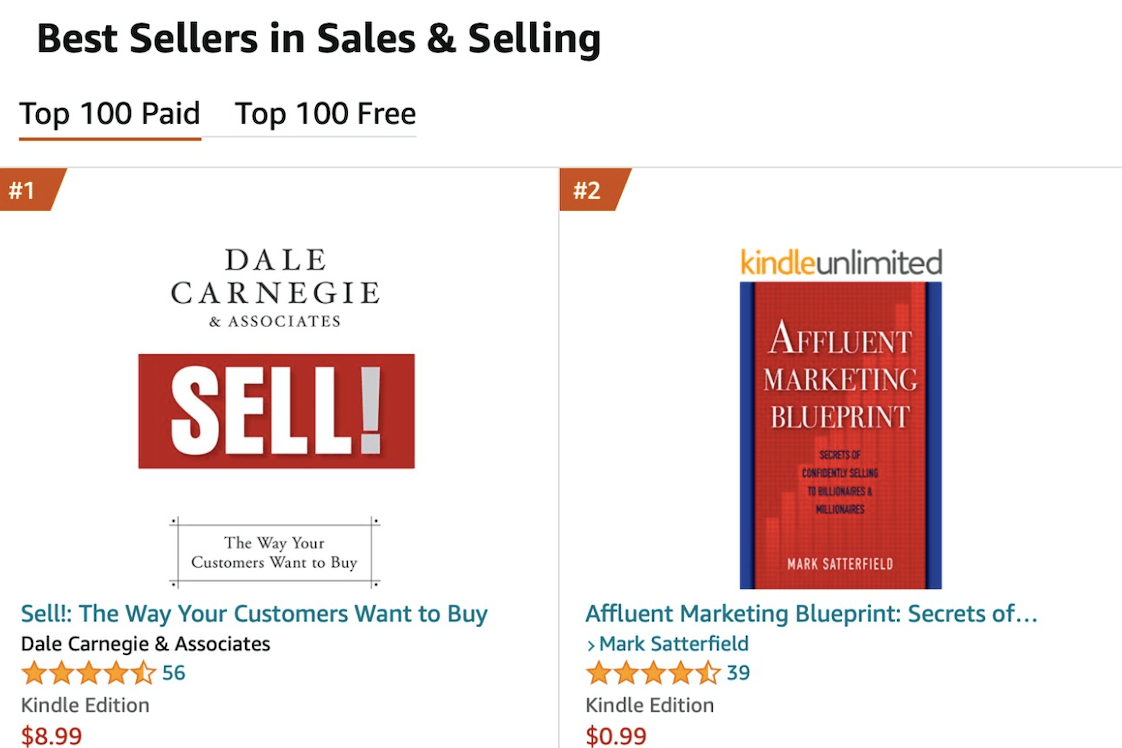
Task: Click Kindle Edition under Sell!
Action: (85, 705)
